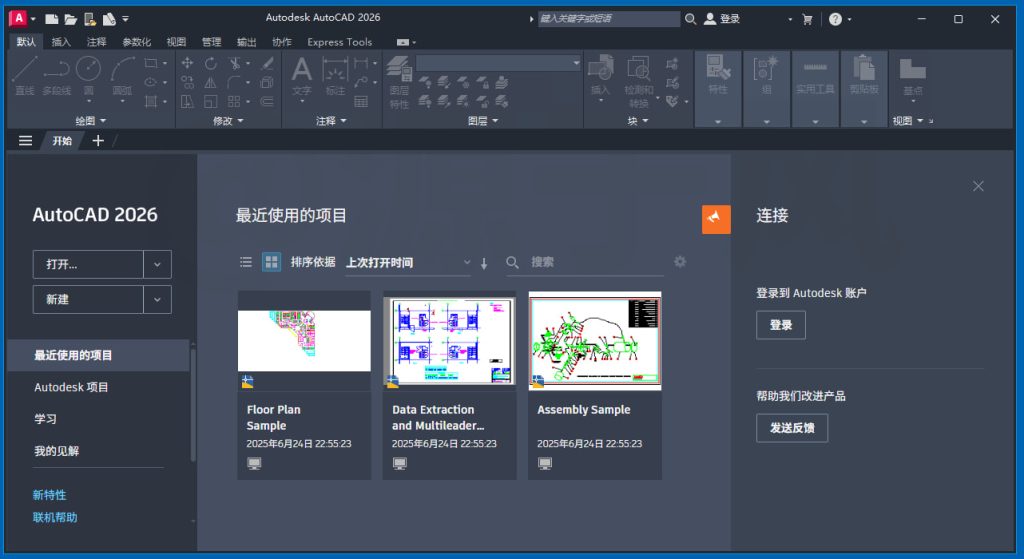This screenshot has height=559, width=1024.
Task: Select the Rotate tool in Modify panel
Action: pyautogui.click(x=210, y=63)
